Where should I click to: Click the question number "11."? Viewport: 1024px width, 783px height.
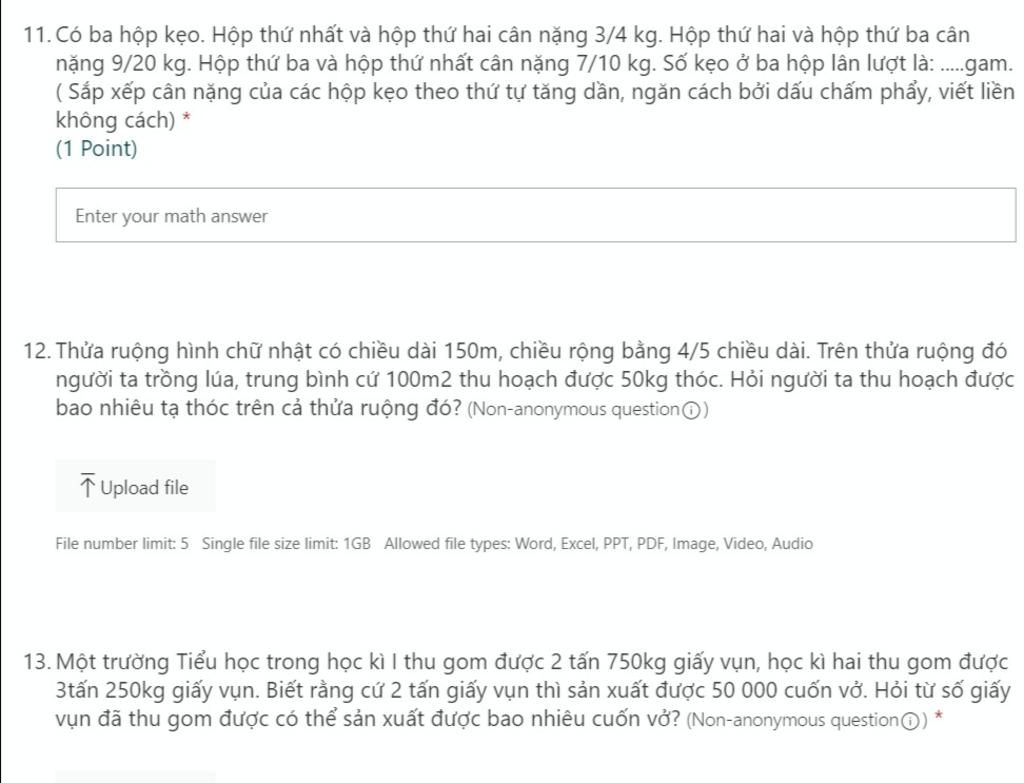[x=36, y=36]
